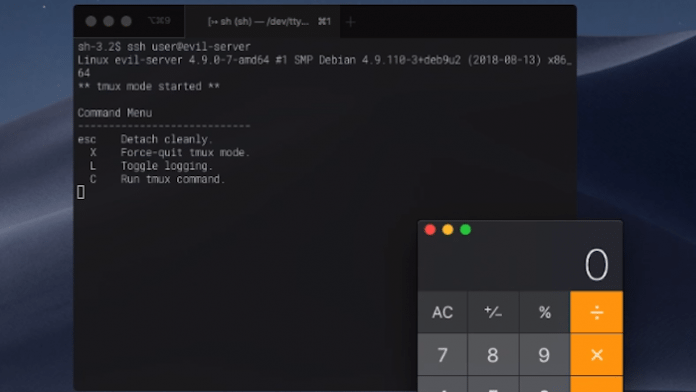
Task: Click the 'Command Menu' heading text
Action: click(x=115, y=113)
